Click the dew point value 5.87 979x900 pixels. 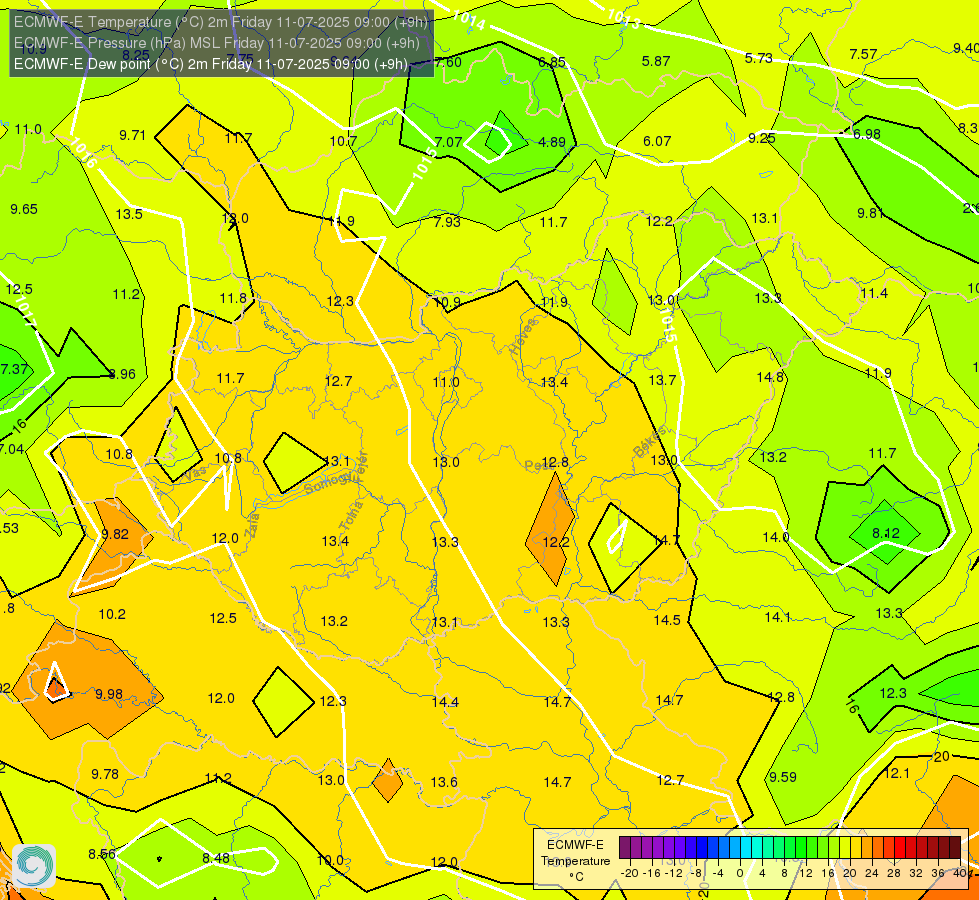coord(656,61)
